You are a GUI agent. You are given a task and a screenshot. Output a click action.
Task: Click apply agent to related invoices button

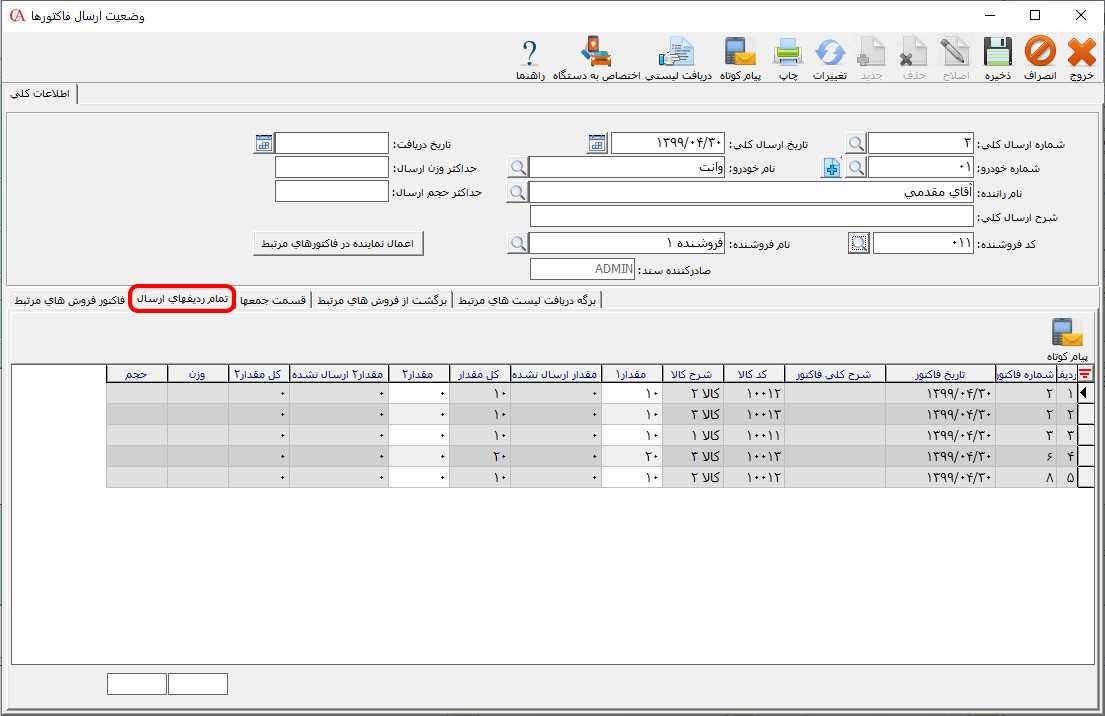click(339, 243)
